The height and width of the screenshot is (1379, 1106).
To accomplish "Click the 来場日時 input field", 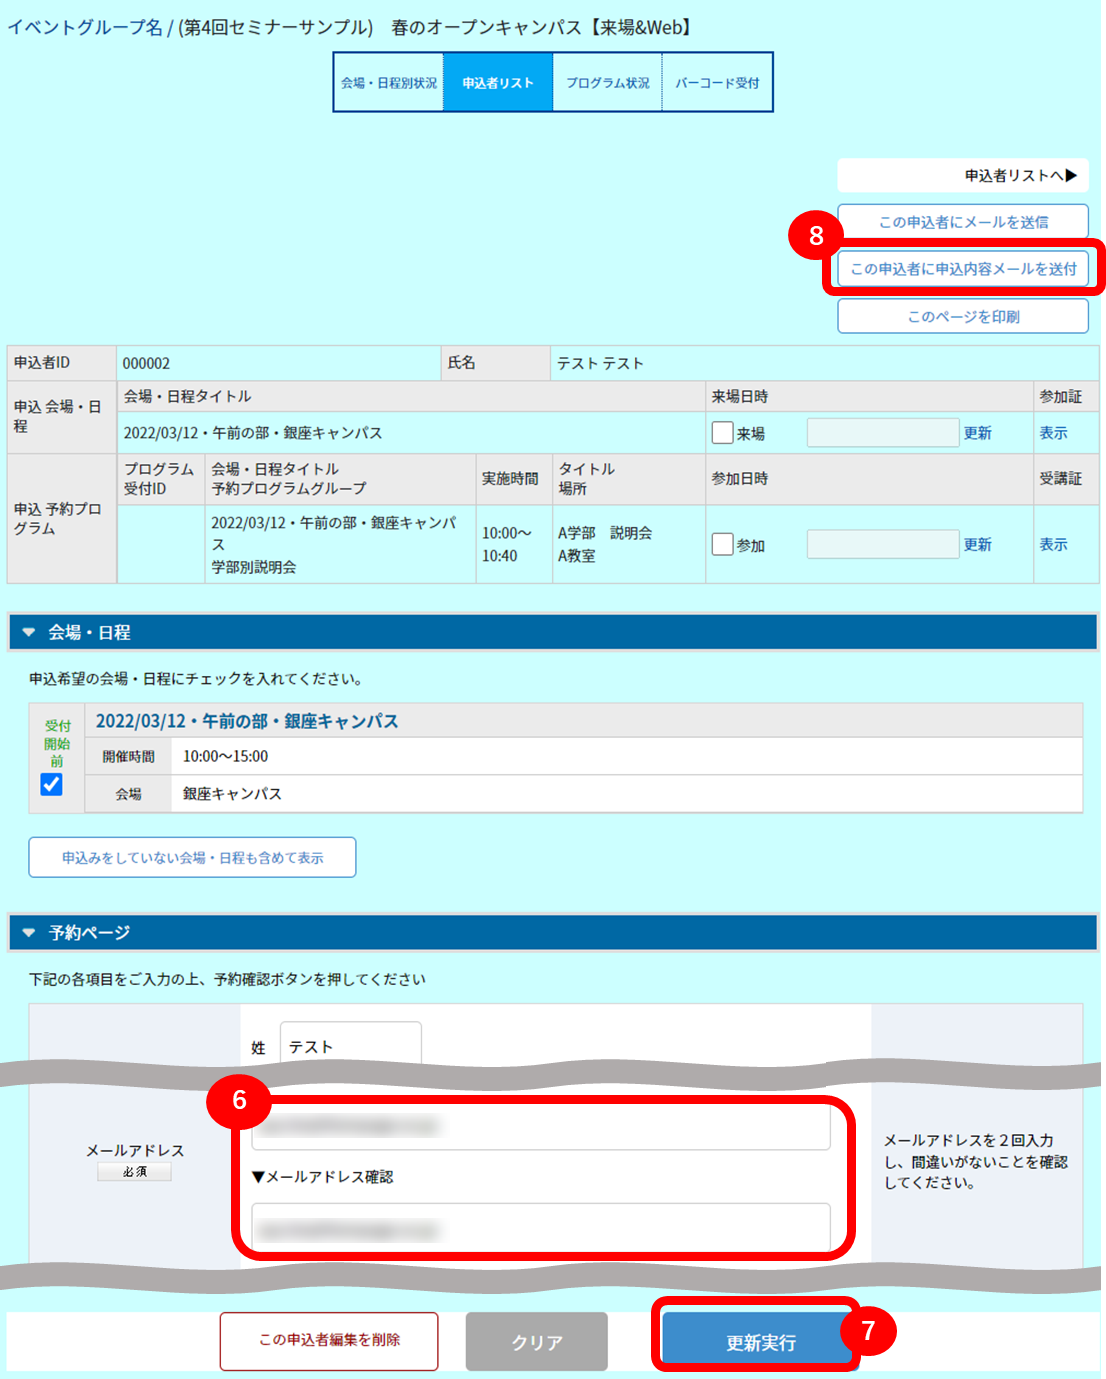I will (x=883, y=433).
